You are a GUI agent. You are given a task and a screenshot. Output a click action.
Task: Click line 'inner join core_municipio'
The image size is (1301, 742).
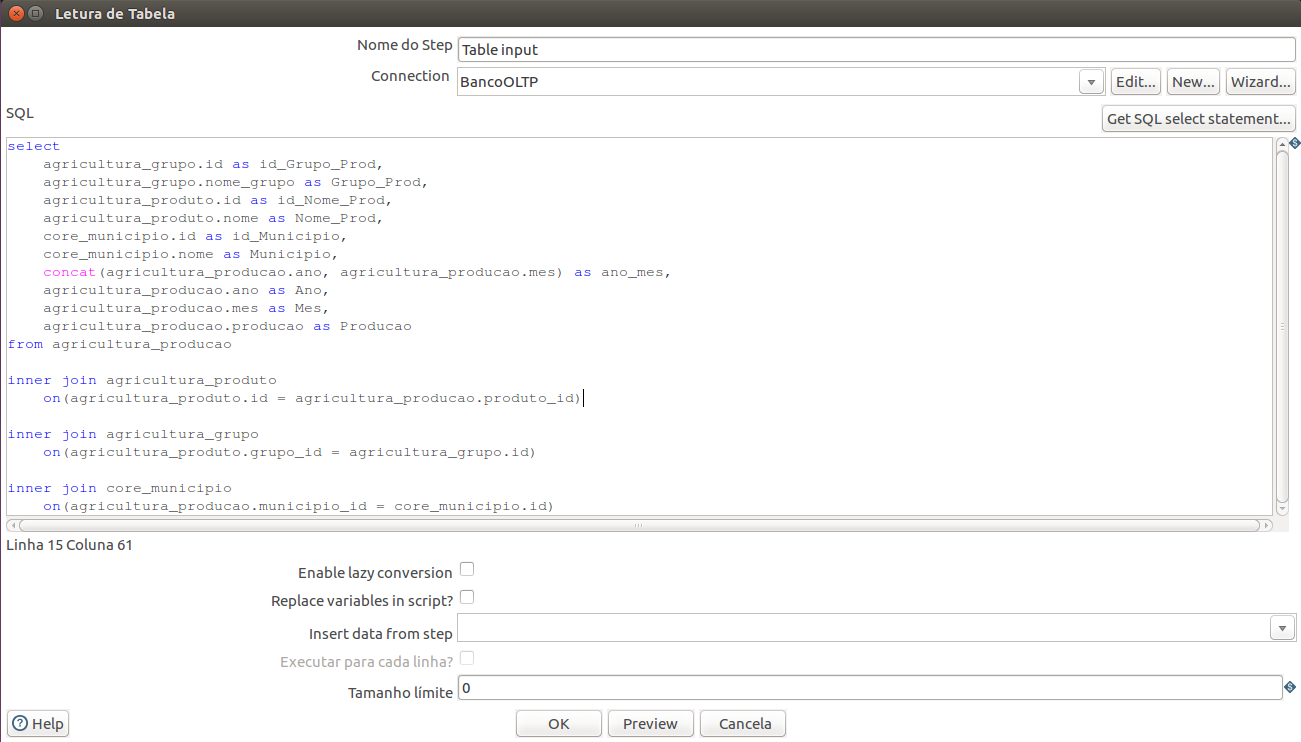[x=119, y=488]
